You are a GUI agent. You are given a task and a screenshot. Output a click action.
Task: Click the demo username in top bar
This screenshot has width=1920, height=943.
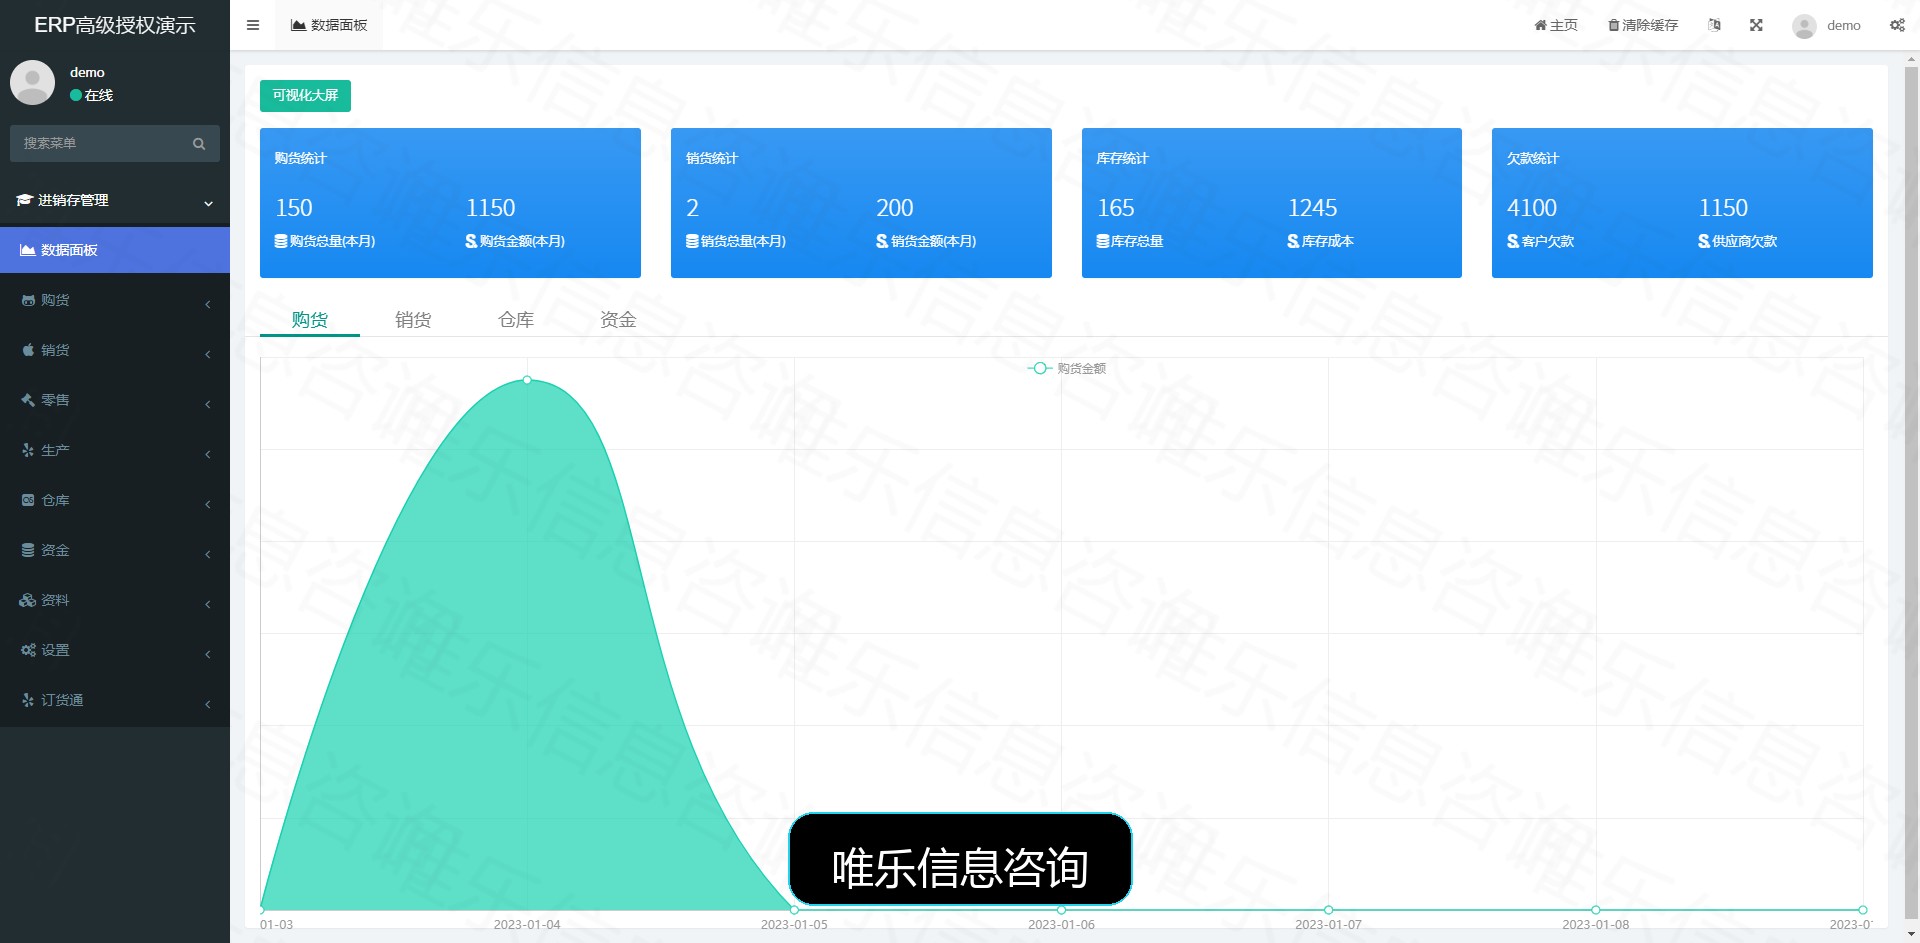pos(1843,26)
